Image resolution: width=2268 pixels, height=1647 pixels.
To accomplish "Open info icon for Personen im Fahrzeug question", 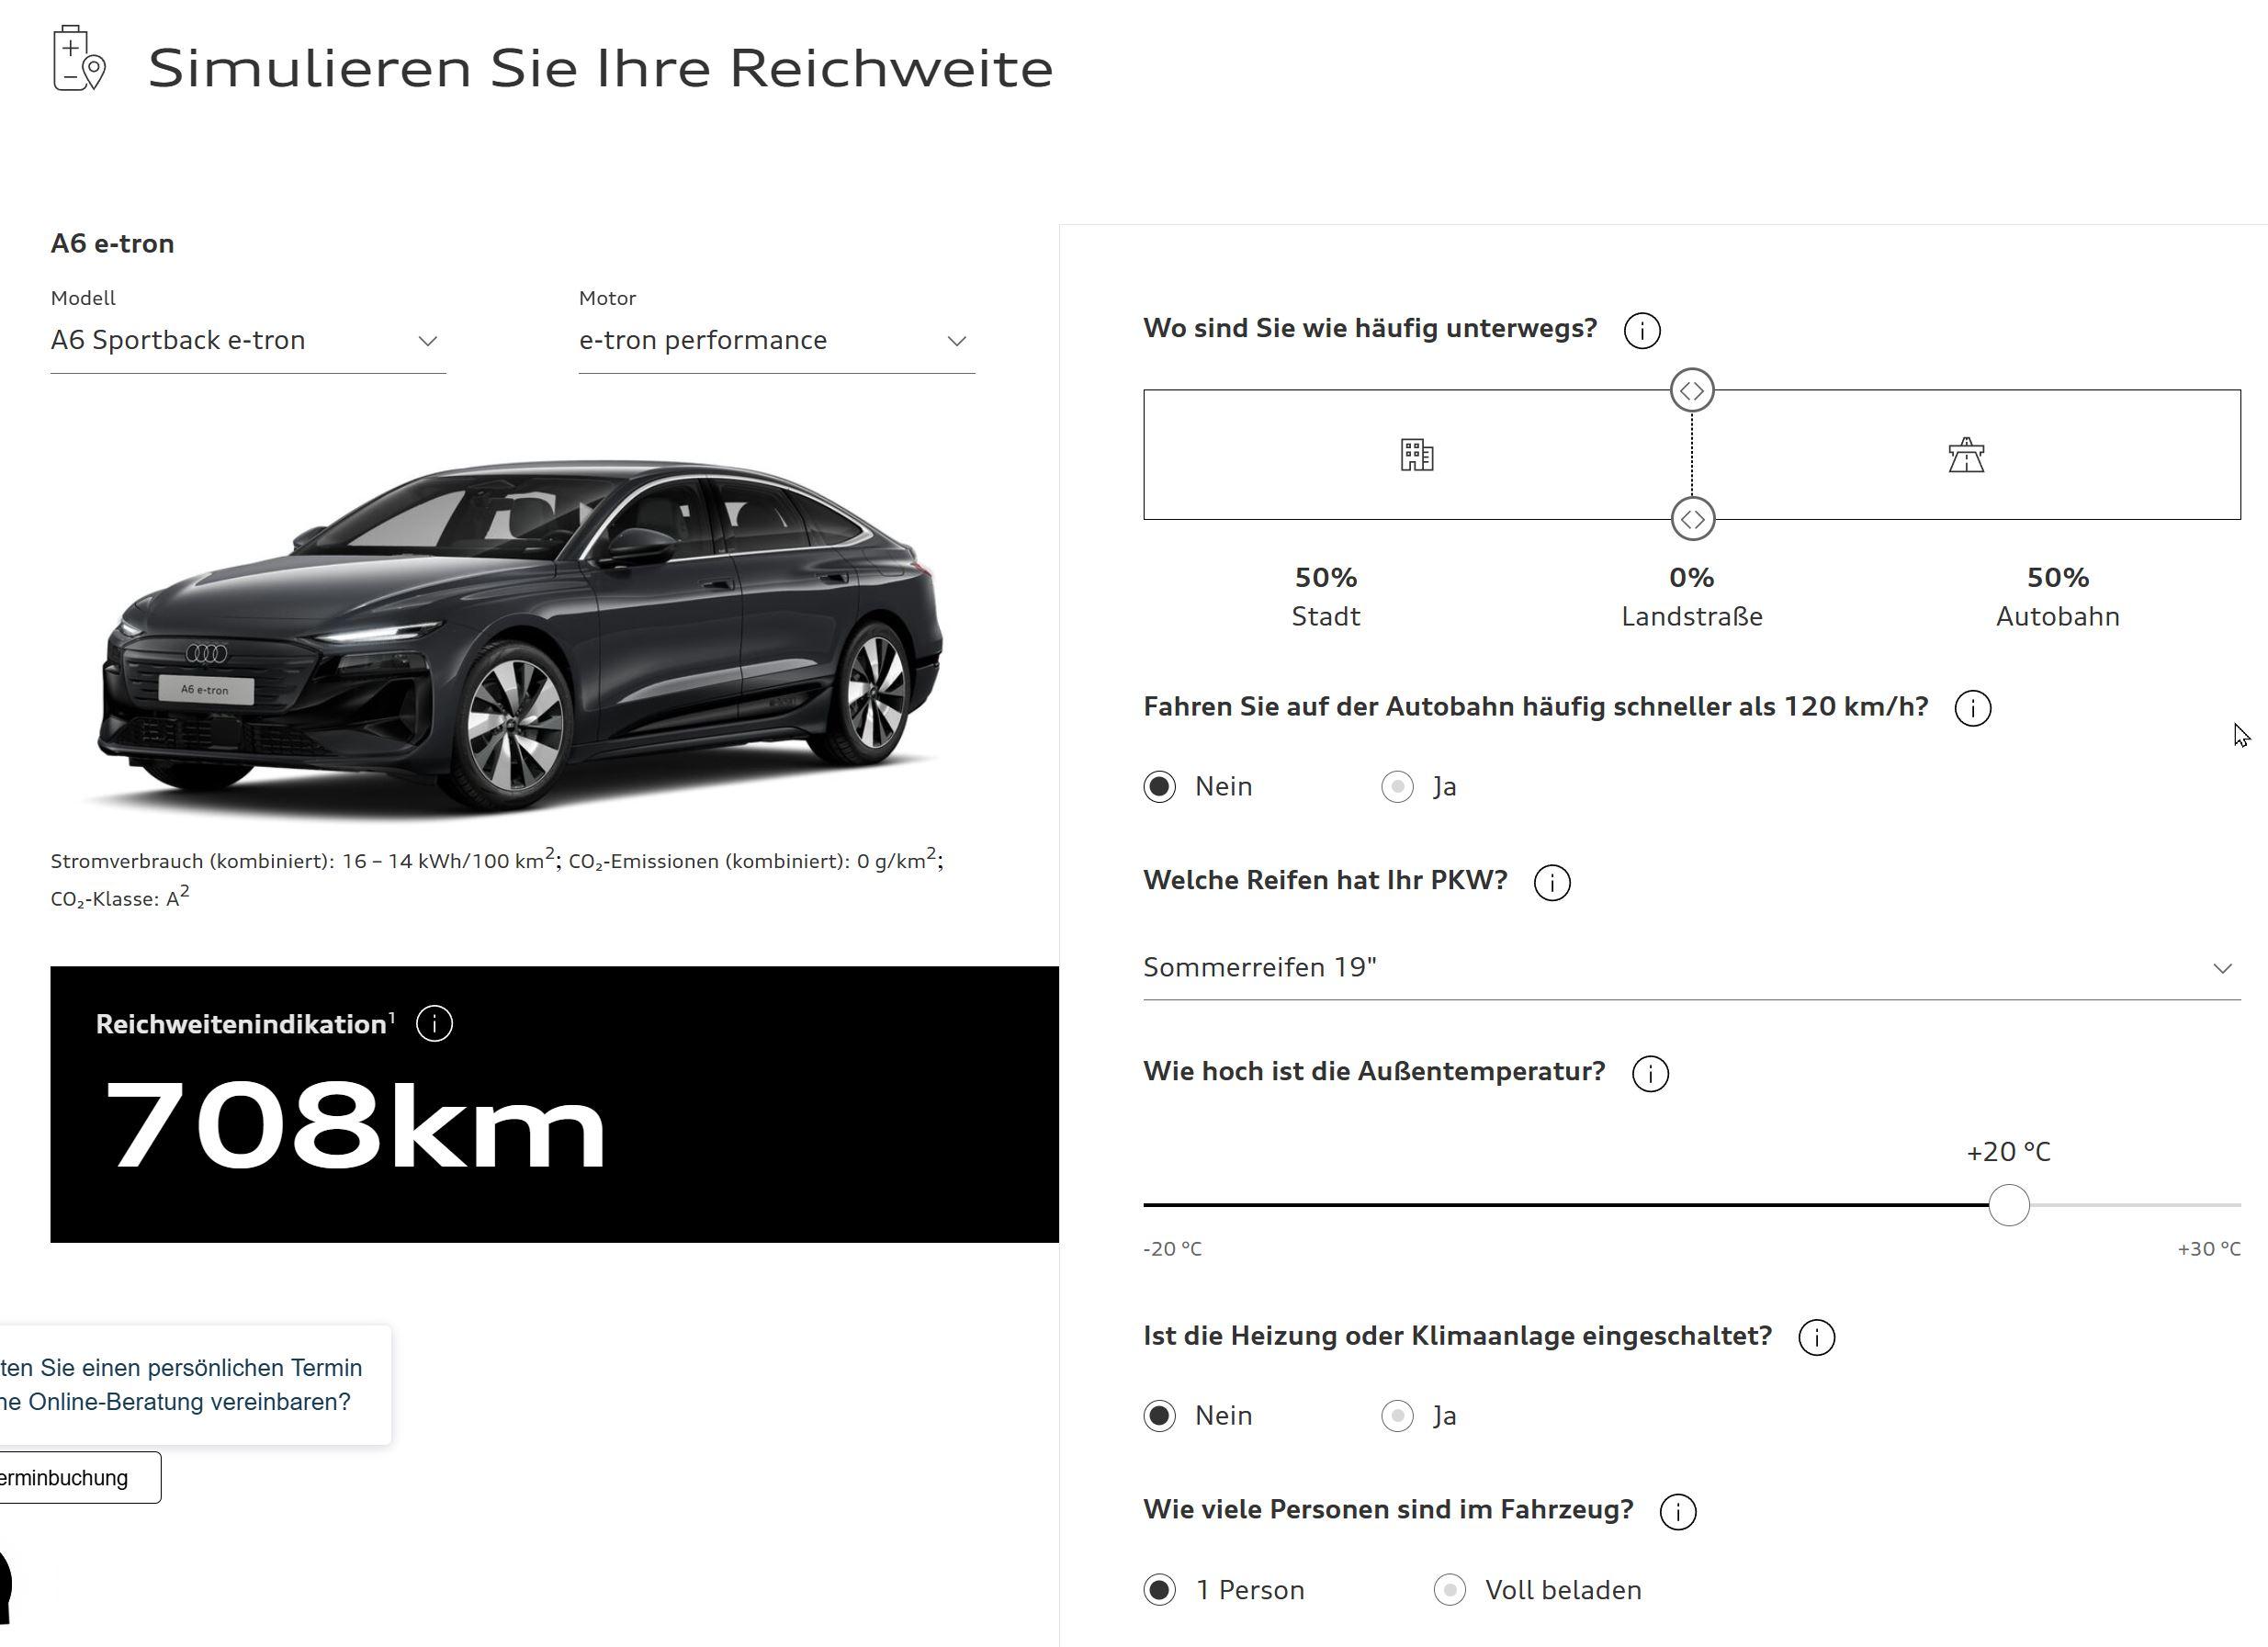I will [x=1677, y=1511].
